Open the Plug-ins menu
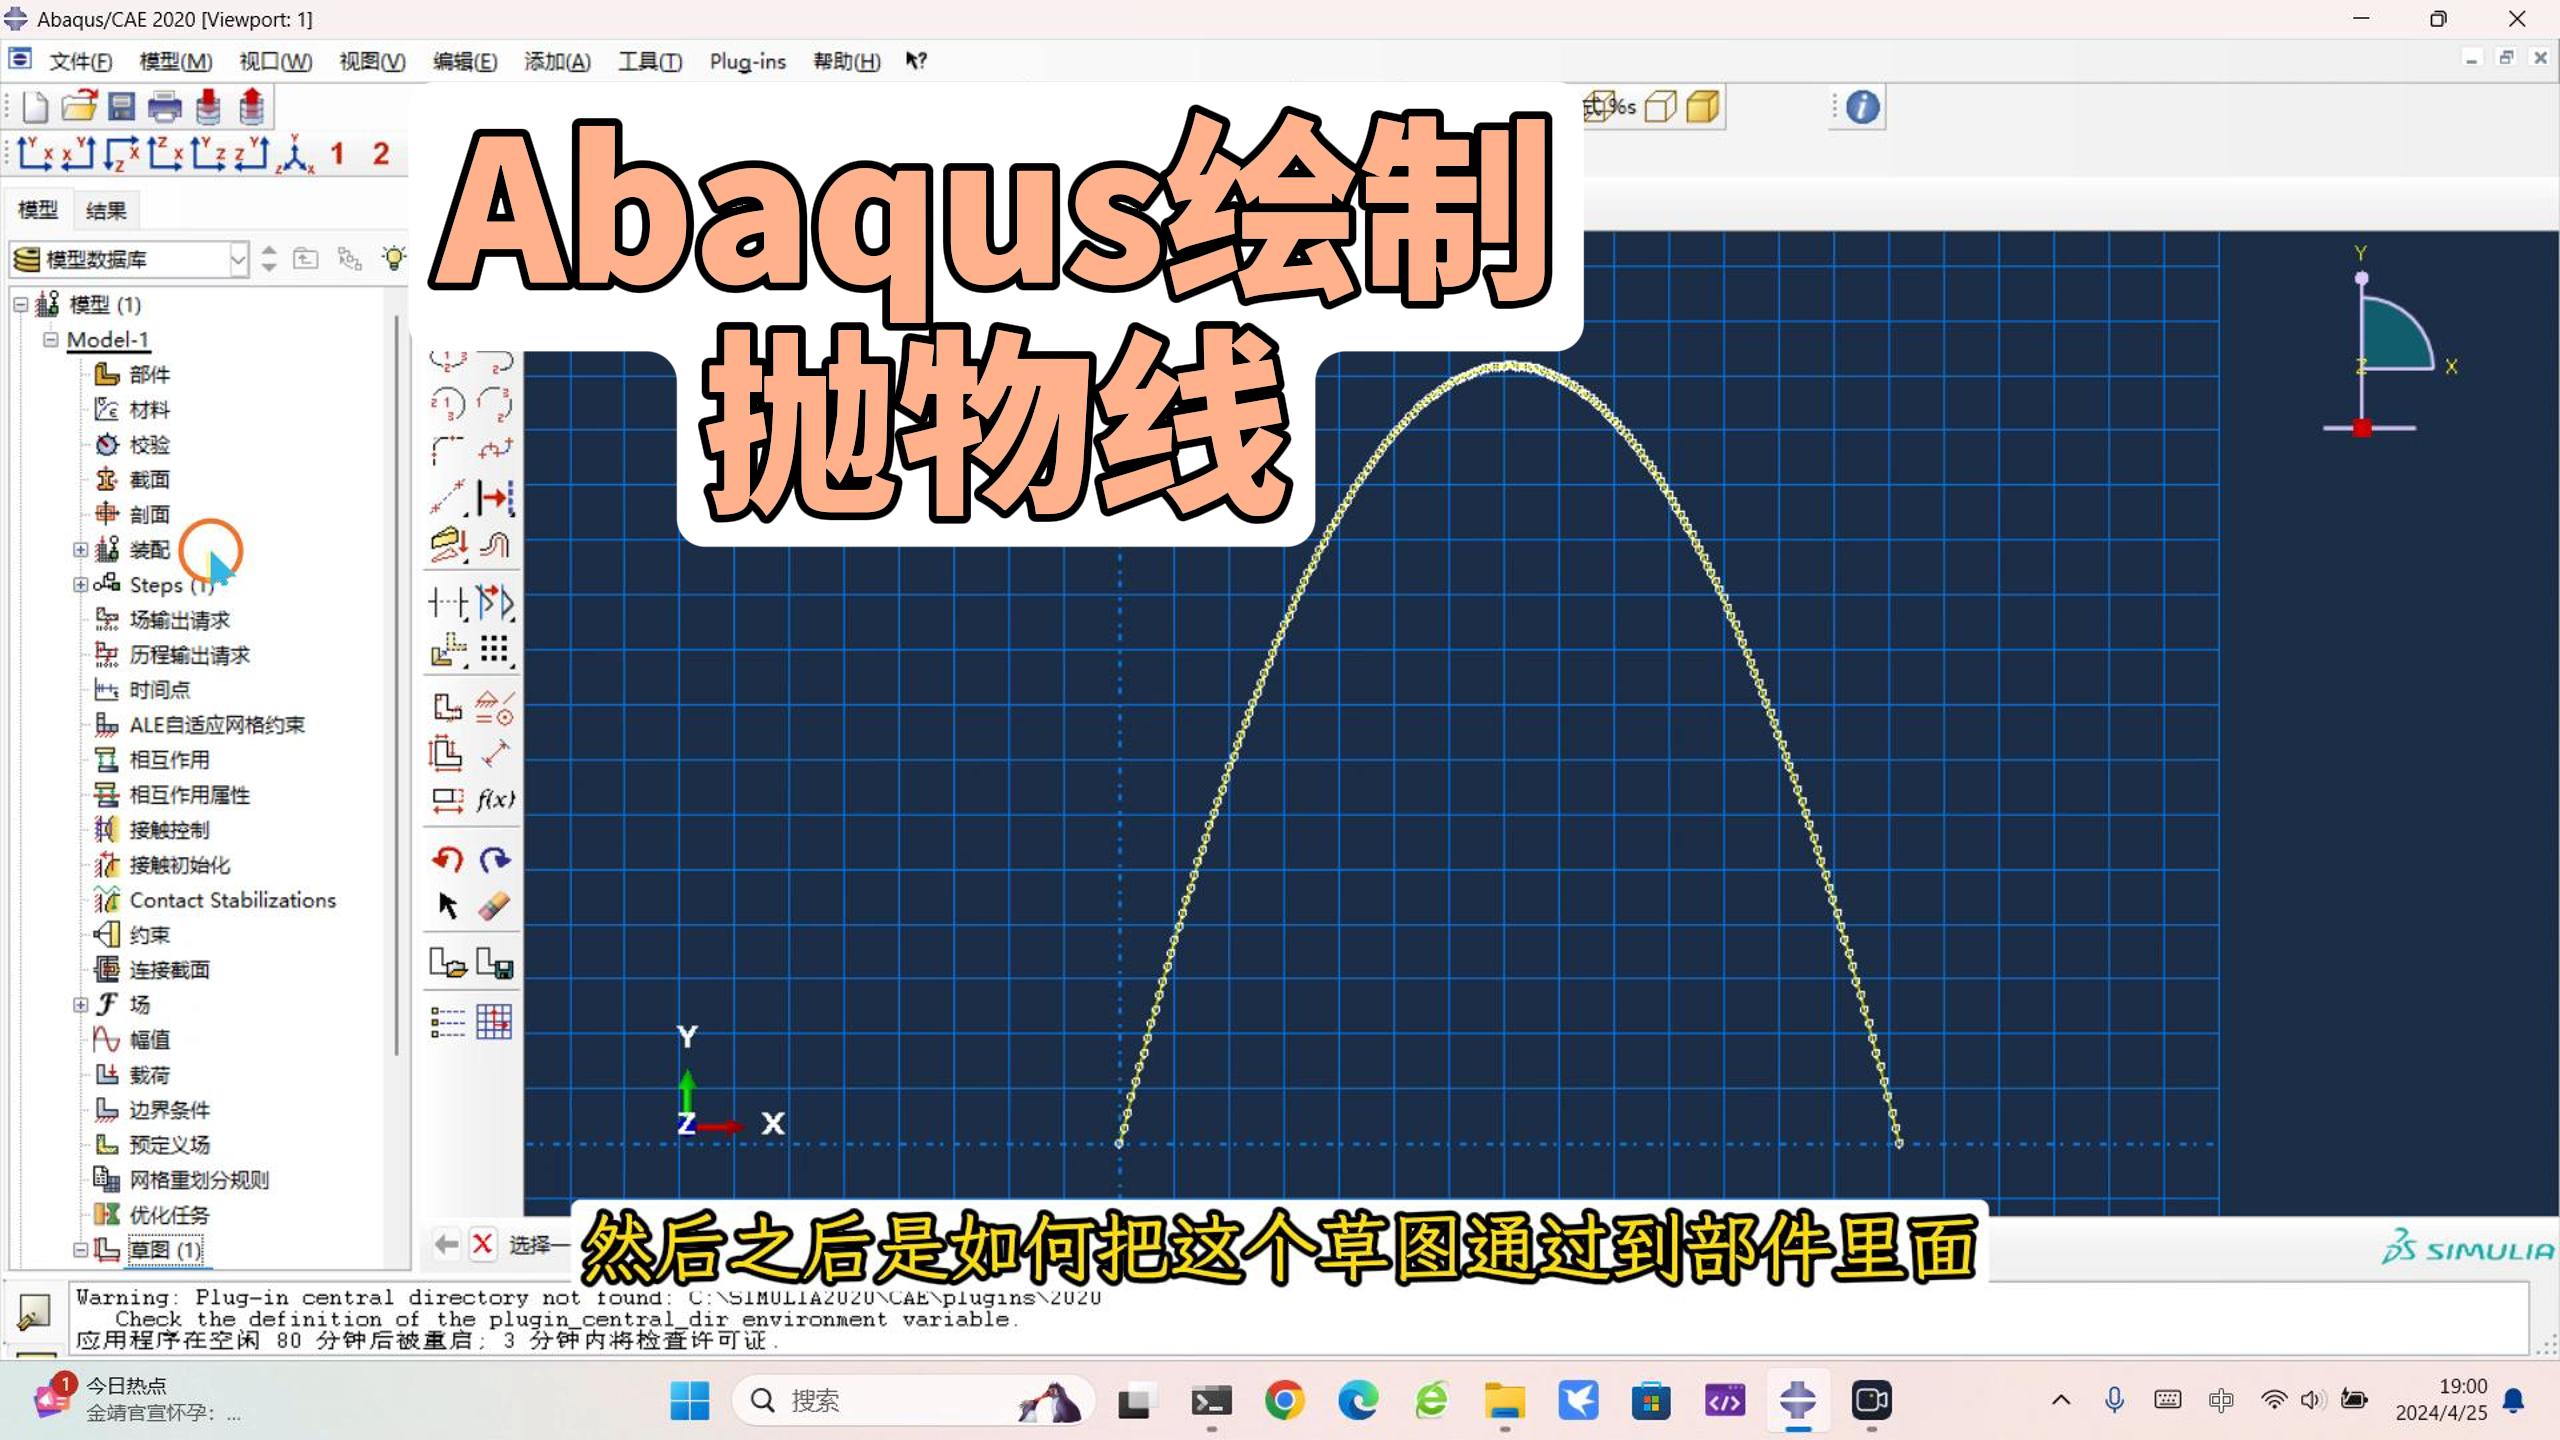The height and width of the screenshot is (1440, 2560). click(x=747, y=62)
